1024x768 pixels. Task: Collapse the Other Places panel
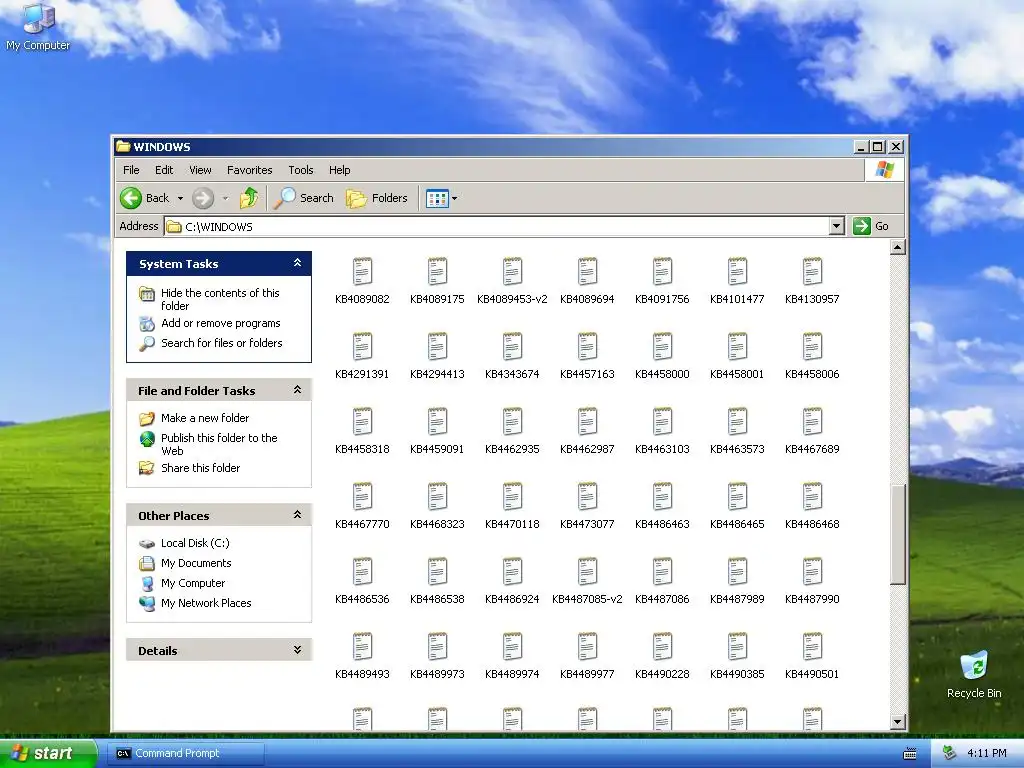tap(297, 515)
